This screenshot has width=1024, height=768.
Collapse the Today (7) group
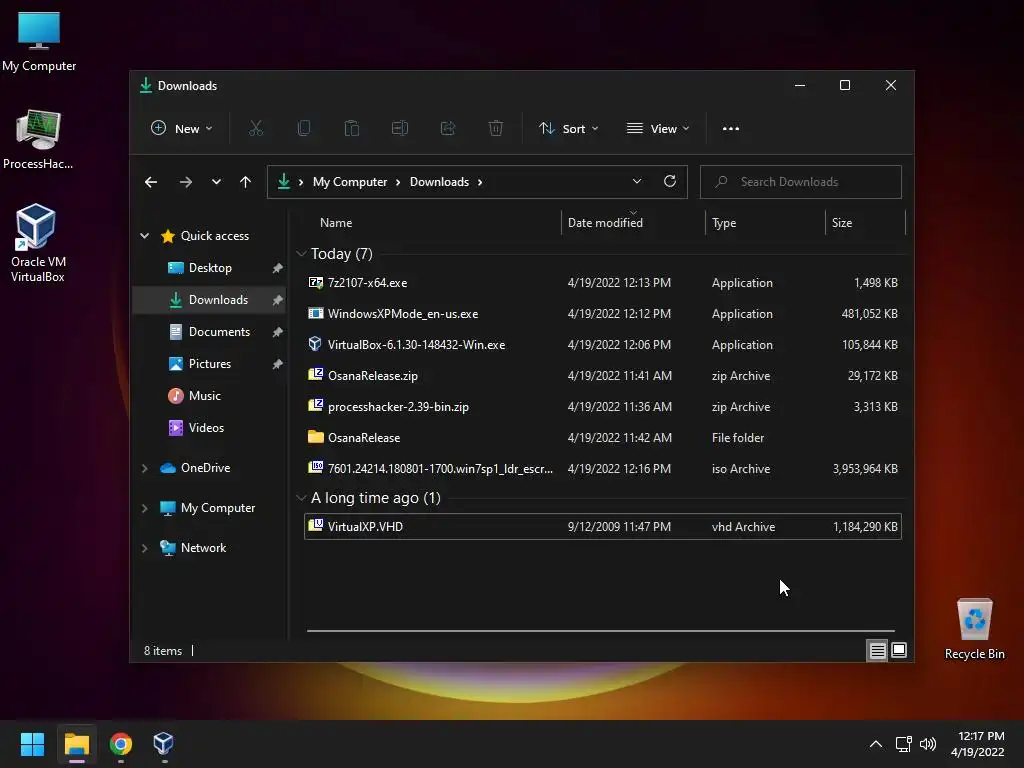click(301, 253)
